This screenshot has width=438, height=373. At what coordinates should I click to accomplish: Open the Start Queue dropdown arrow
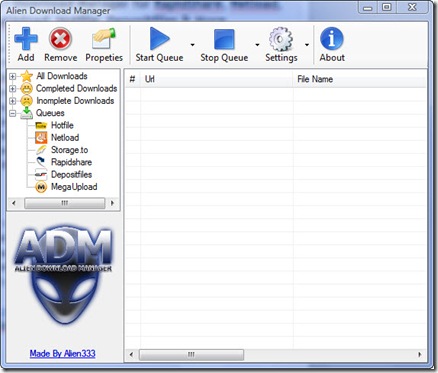[192, 45]
